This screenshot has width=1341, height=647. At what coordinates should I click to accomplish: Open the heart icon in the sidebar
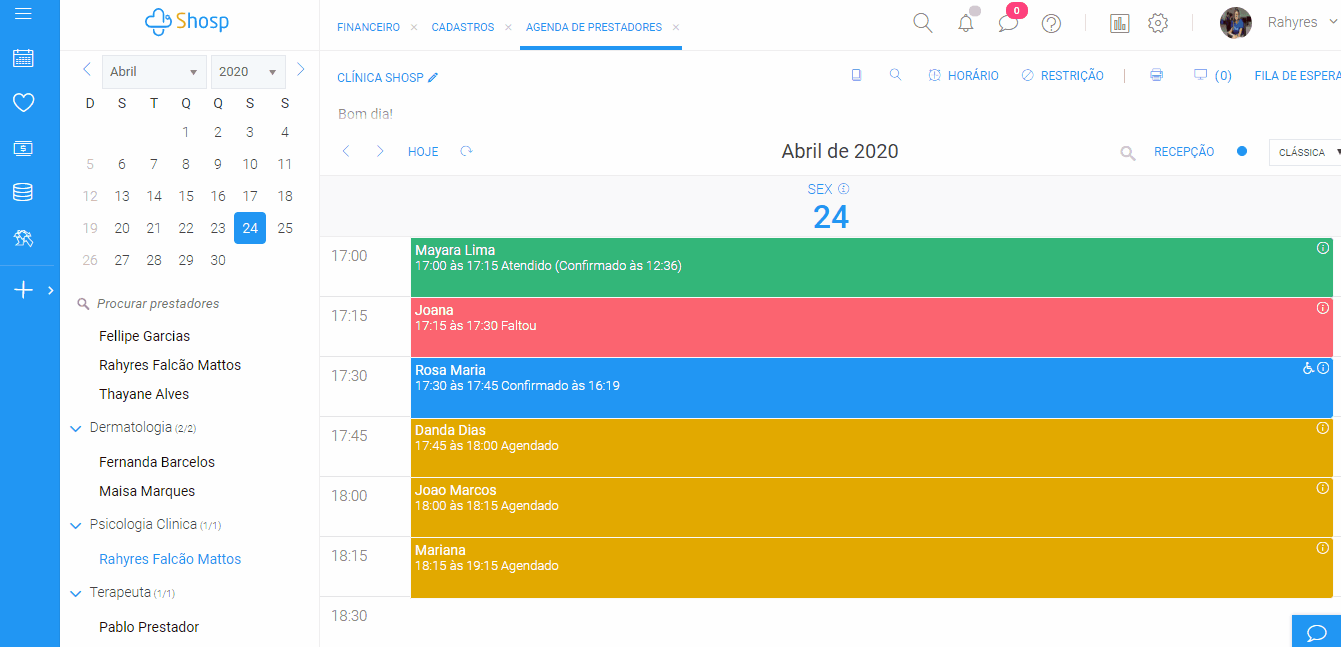point(23,102)
